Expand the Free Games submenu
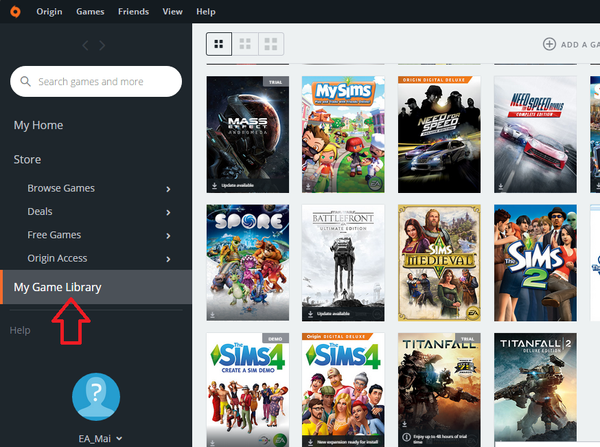Screen dimensions: 600x447 coord(168,236)
